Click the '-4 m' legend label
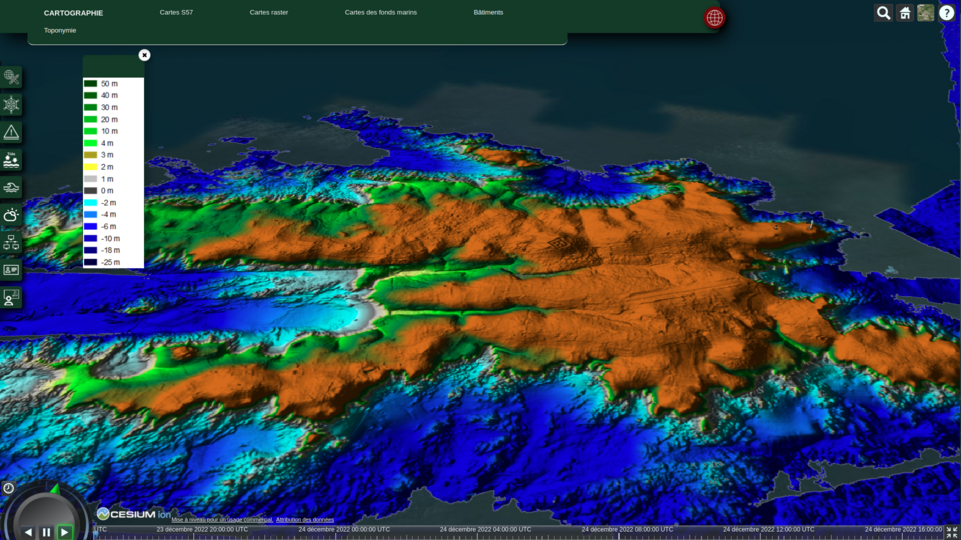Image resolution: width=961 pixels, height=540 pixels. pos(108,215)
